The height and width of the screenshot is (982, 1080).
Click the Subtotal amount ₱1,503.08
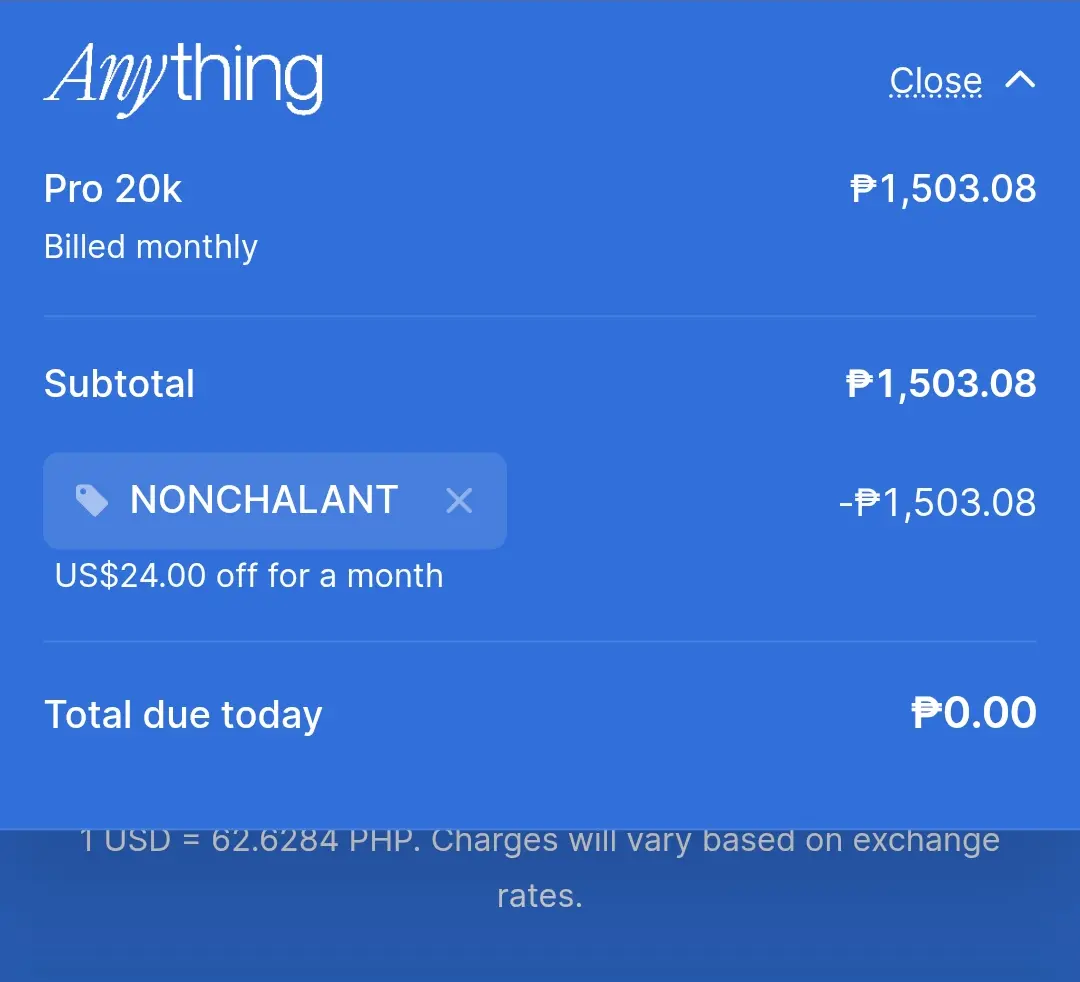pos(941,384)
